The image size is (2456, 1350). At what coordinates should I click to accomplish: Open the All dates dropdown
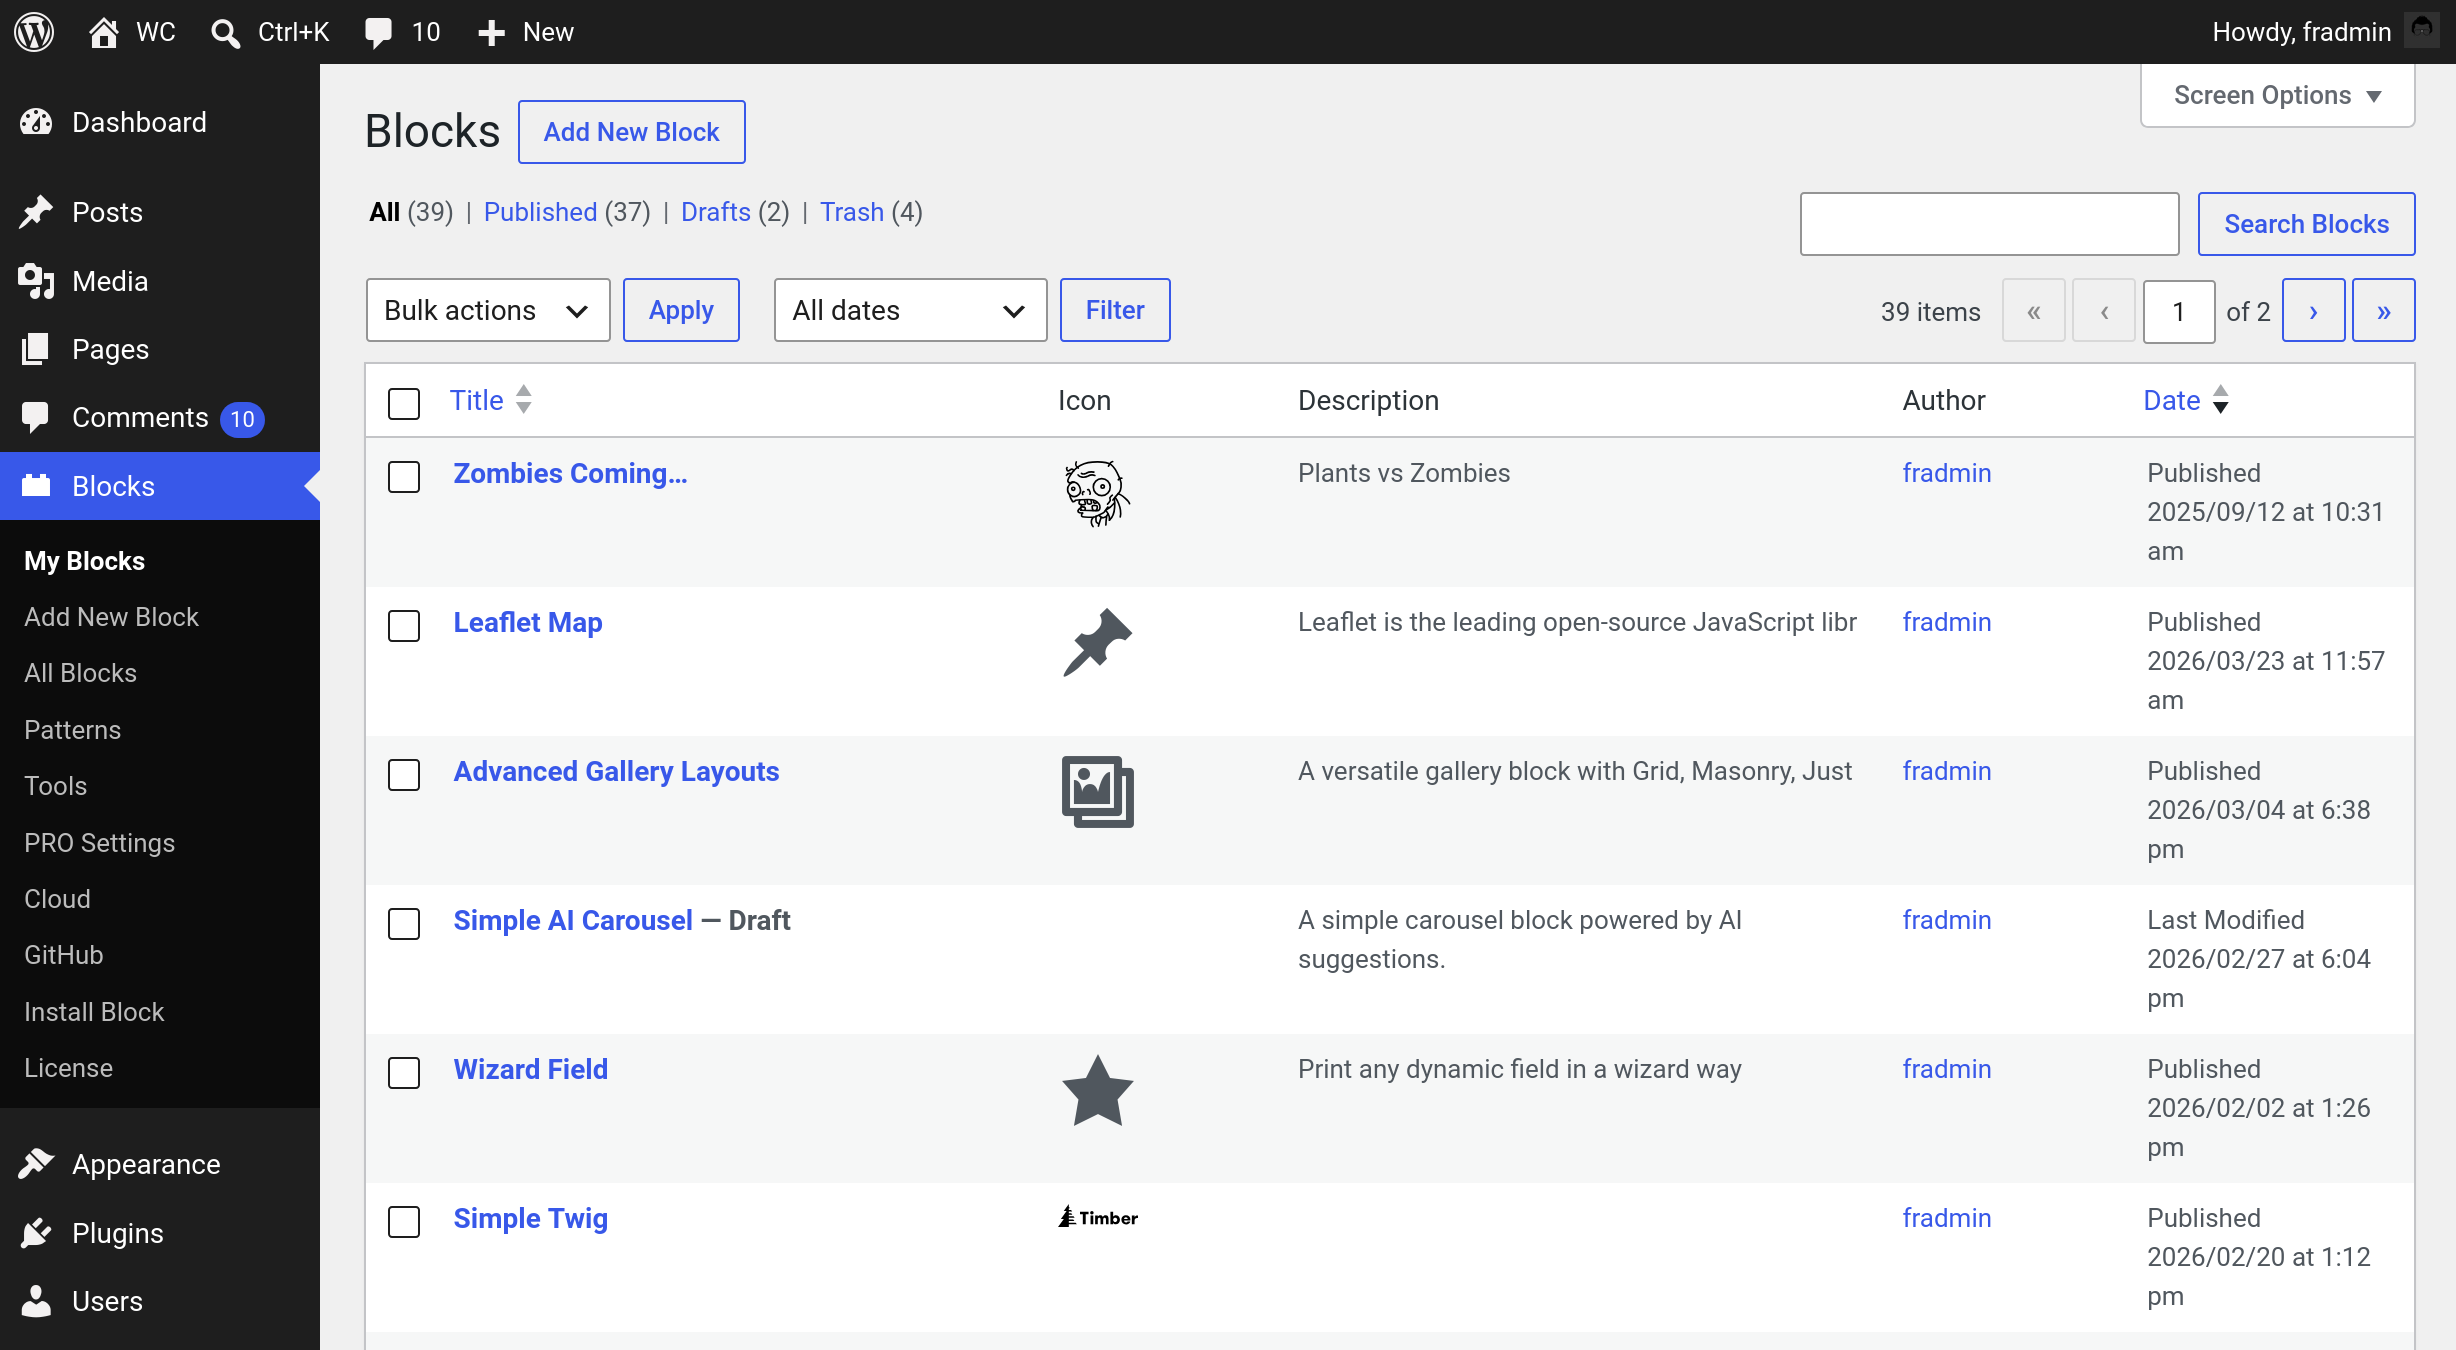[x=910, y=310]
